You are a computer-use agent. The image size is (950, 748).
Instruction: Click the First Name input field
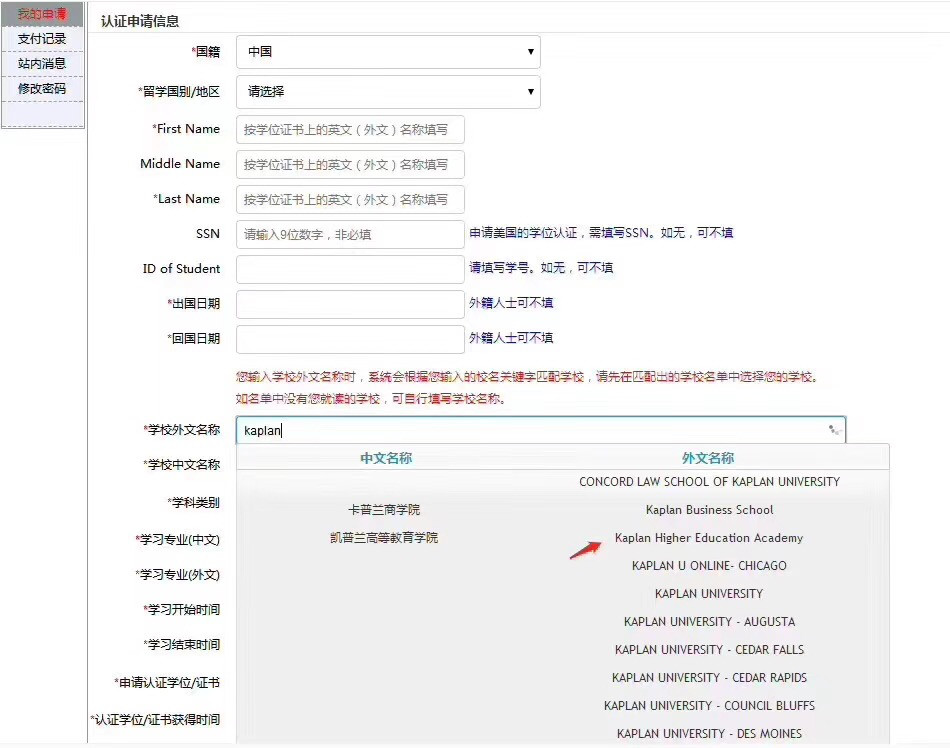pyautogui.click(x=350, y=129)
